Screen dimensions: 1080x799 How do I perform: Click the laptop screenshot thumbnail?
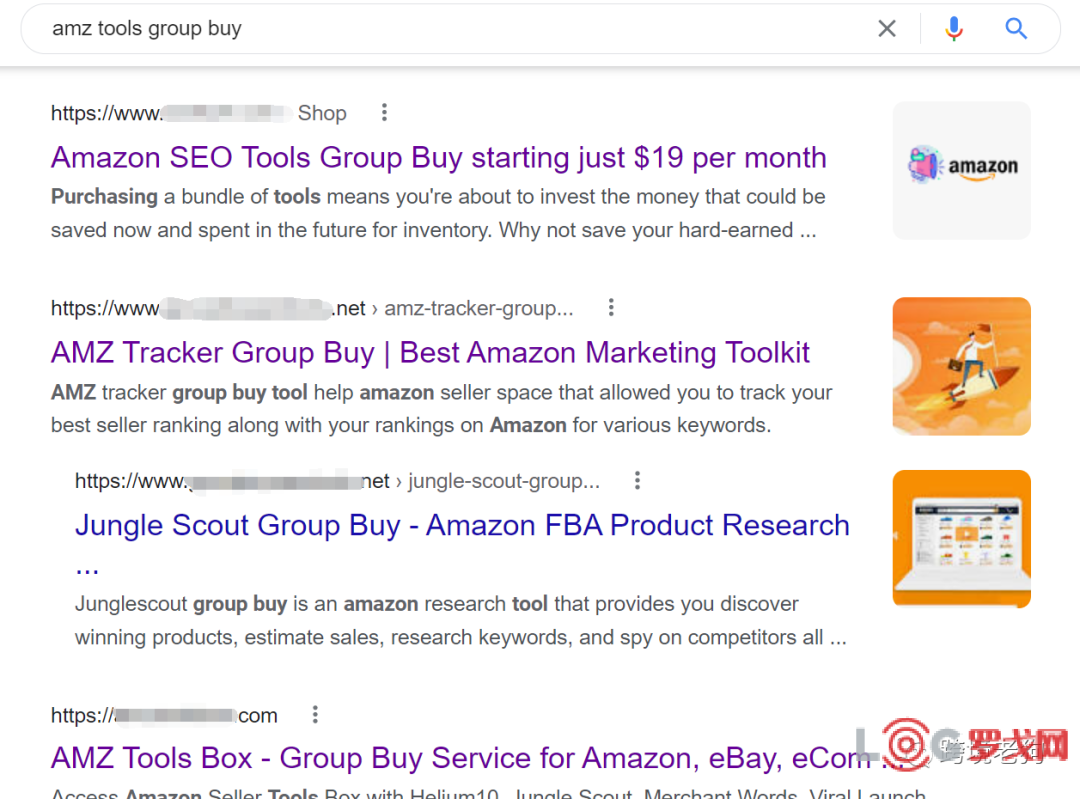pos(961,539)
